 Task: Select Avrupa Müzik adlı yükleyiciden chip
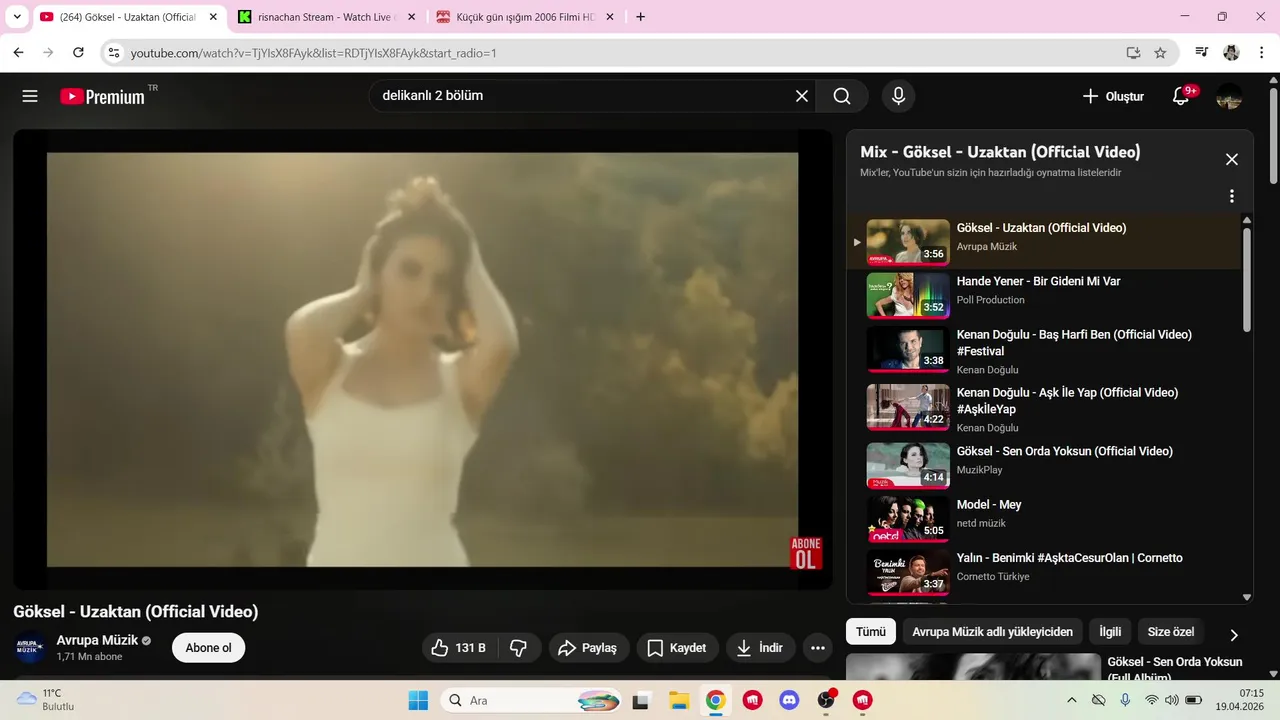(992, 632)
